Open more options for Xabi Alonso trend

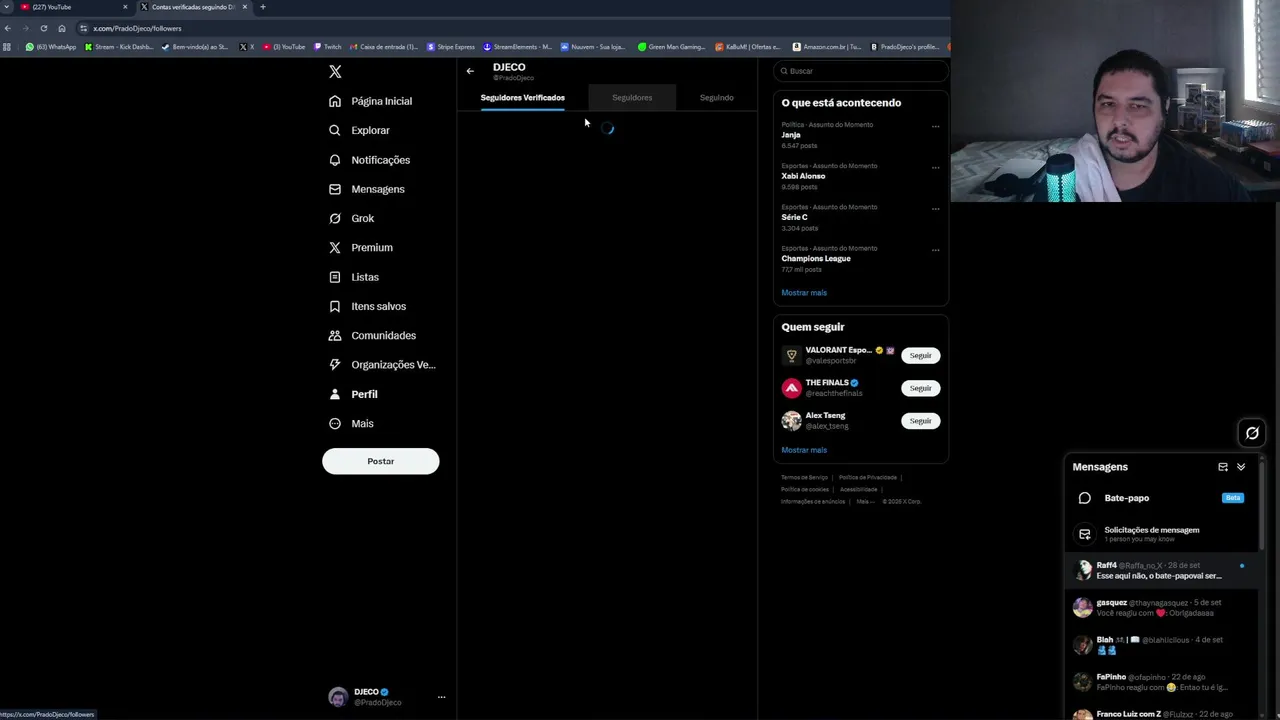pyautogui.click(x=935, y=167)
